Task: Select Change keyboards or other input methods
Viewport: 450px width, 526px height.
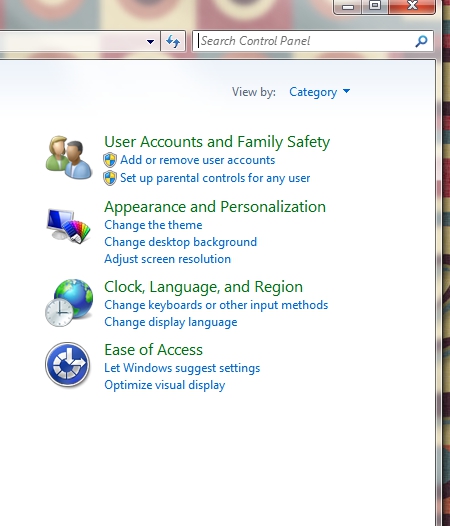Action: point(216,305)
